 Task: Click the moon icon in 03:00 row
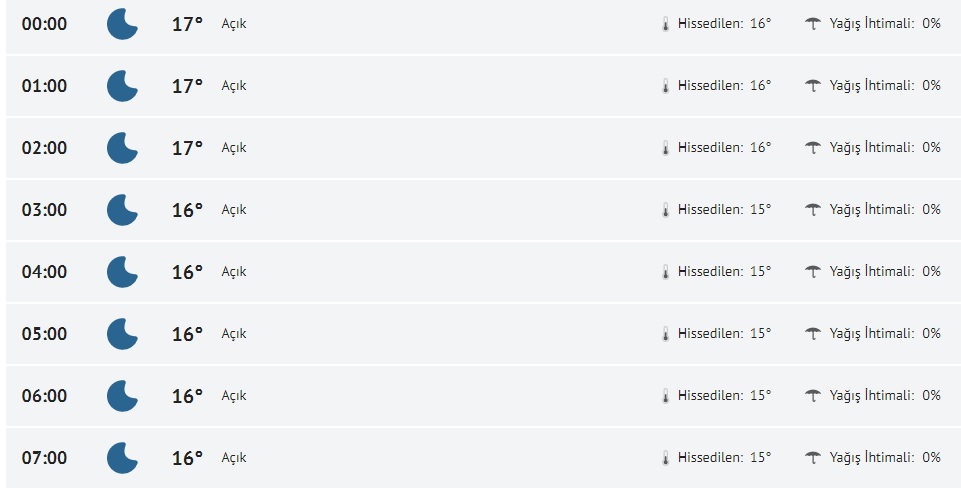(122, 210)
